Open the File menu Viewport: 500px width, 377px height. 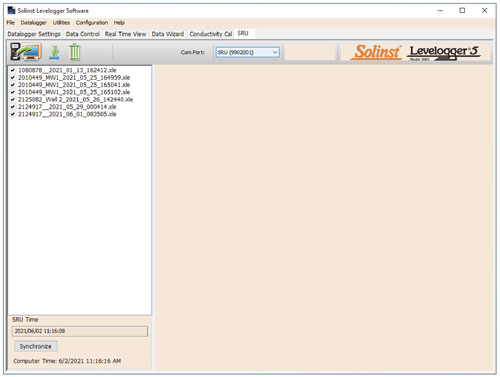11,23
